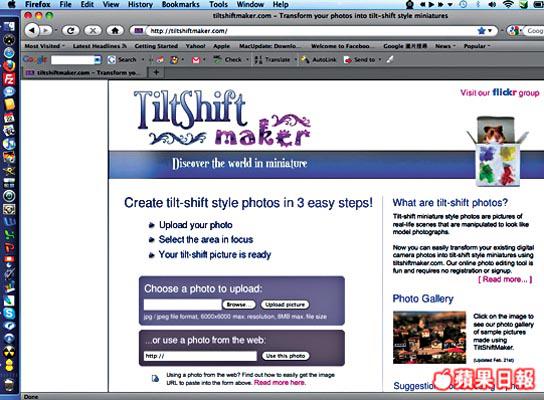The width and height of the screenshot is (544, 400).
Task: Open the URL bar history dropdown arrow
Action: [x=490, y=31]
